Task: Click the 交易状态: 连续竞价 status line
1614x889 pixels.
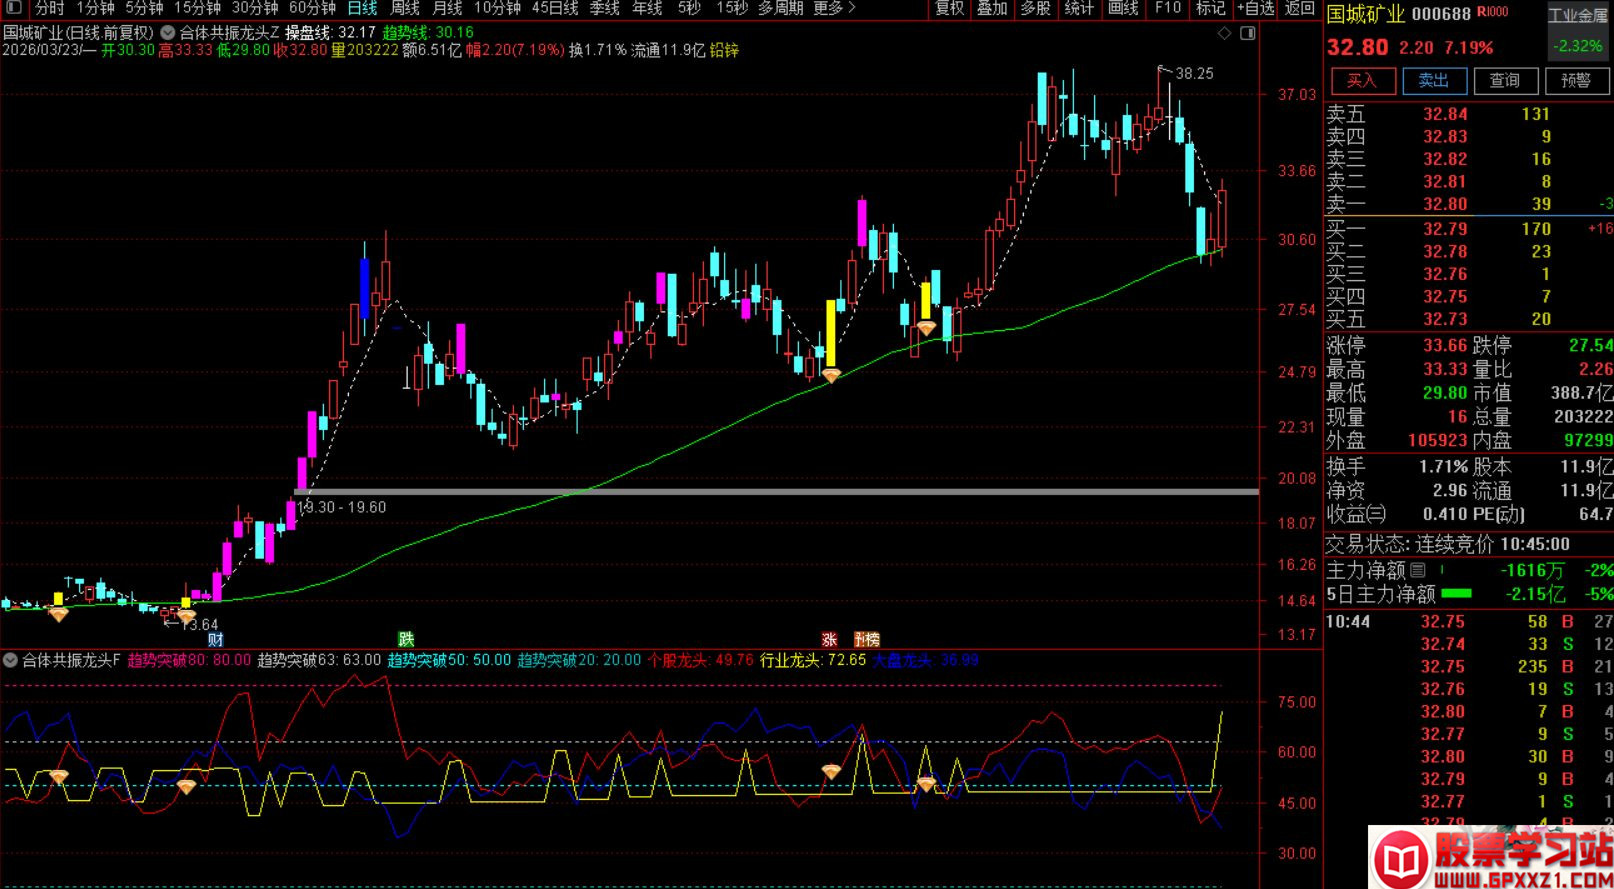Action: (x=1448, y=544)
